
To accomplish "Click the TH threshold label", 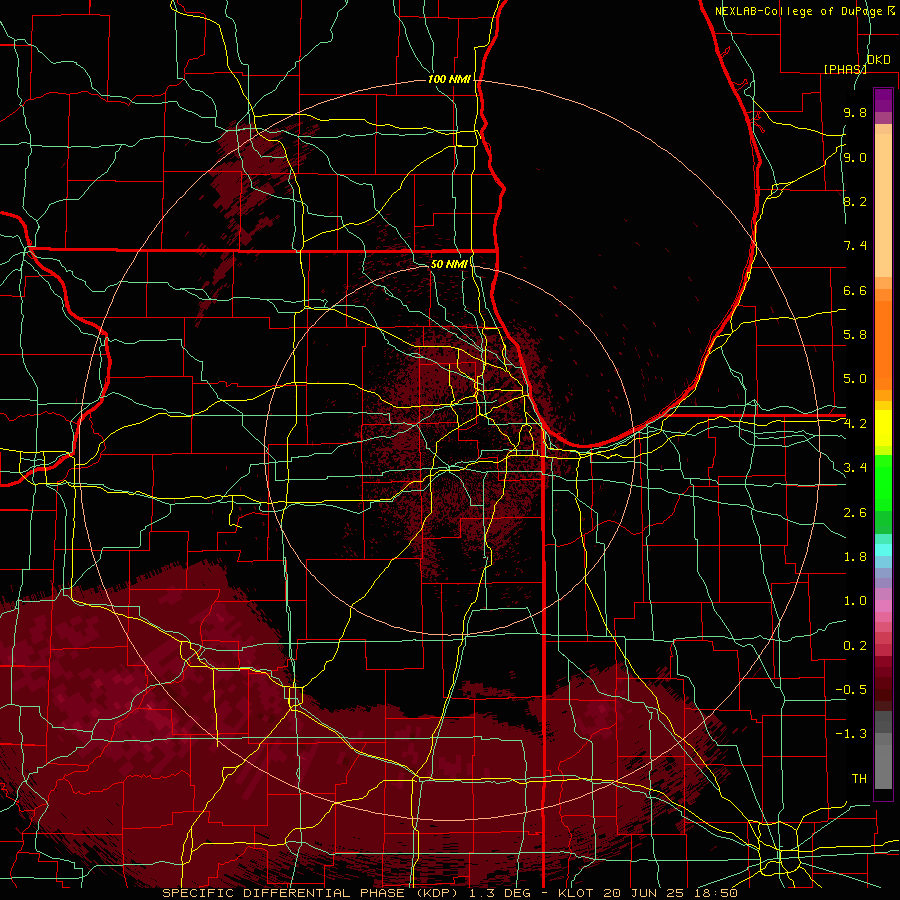I will pos(859,779).
